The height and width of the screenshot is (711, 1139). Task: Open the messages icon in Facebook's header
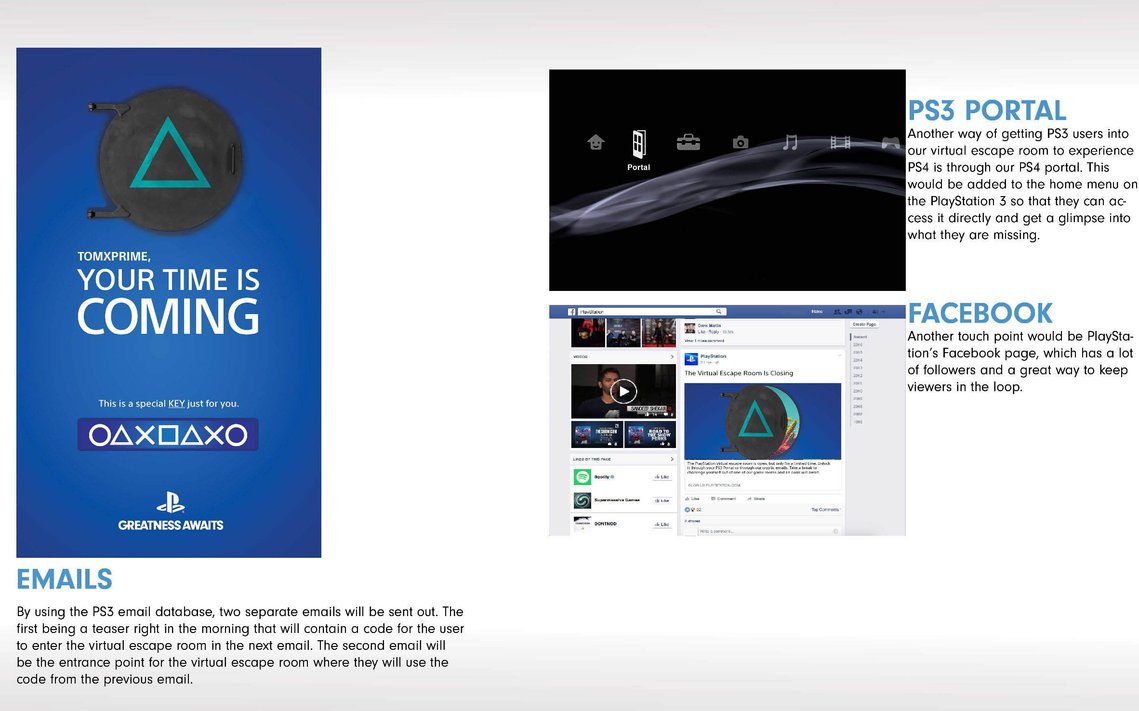[x=848, y=312]
